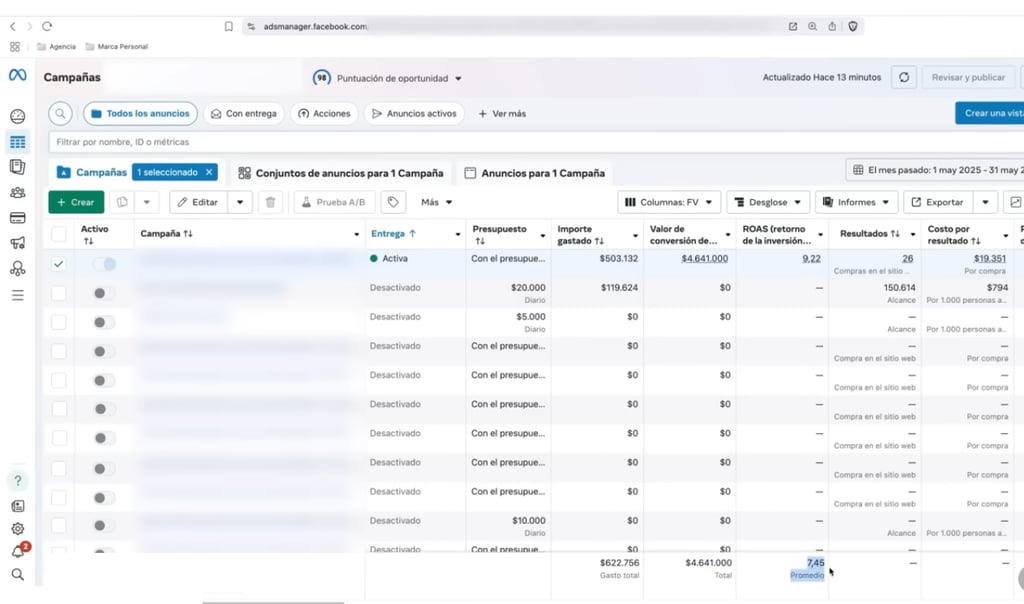
Task: Check the select-all header checkbox
Action: [59, 234]
